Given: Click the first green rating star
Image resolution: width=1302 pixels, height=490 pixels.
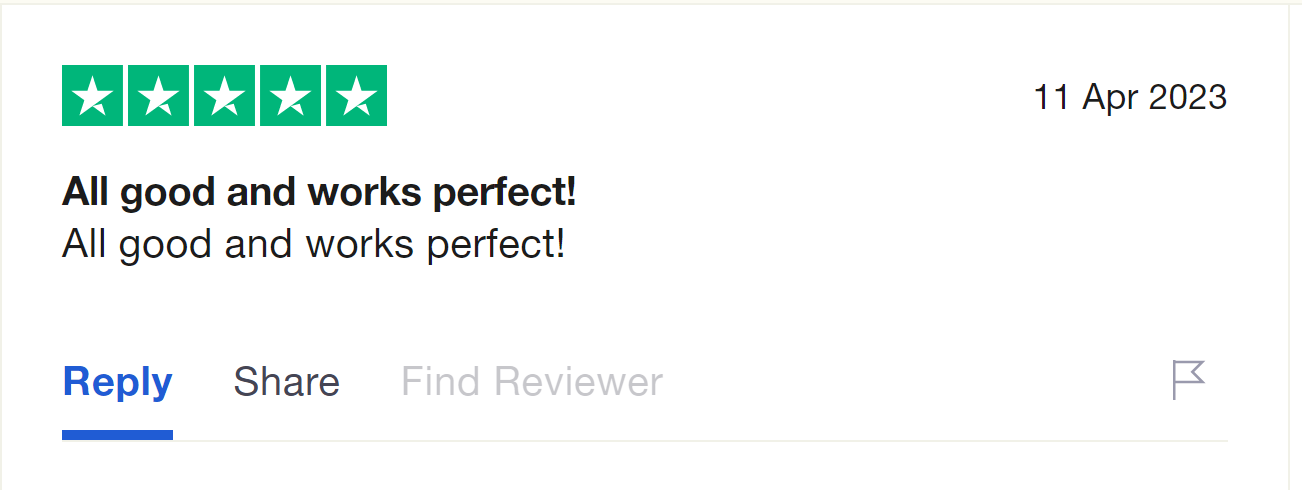Looking at the screenshot, I should [92, 96].
